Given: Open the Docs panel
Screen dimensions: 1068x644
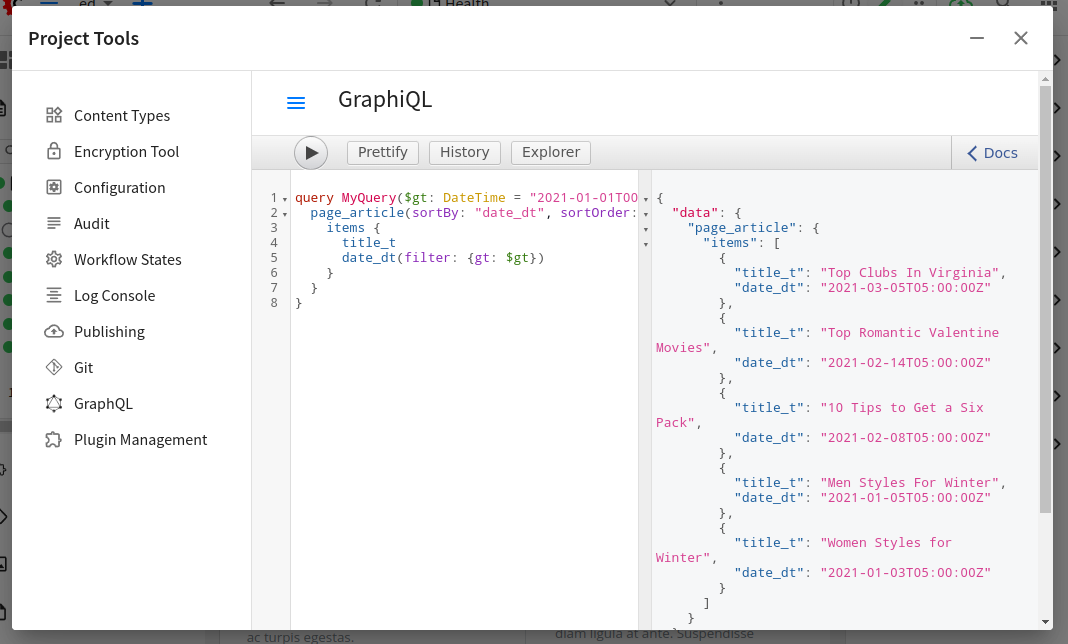Looking at the screenshot, I should pos(992,153).
